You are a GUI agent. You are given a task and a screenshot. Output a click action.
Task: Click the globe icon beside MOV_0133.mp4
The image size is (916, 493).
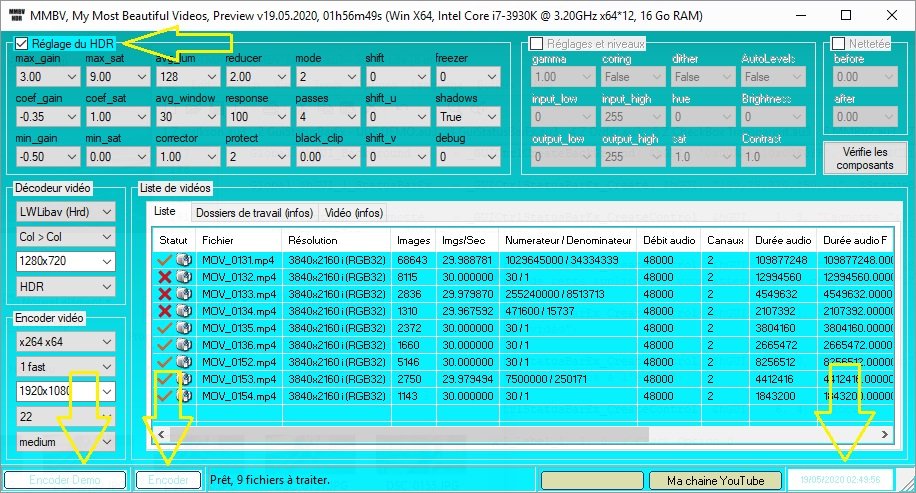(183, 294)
